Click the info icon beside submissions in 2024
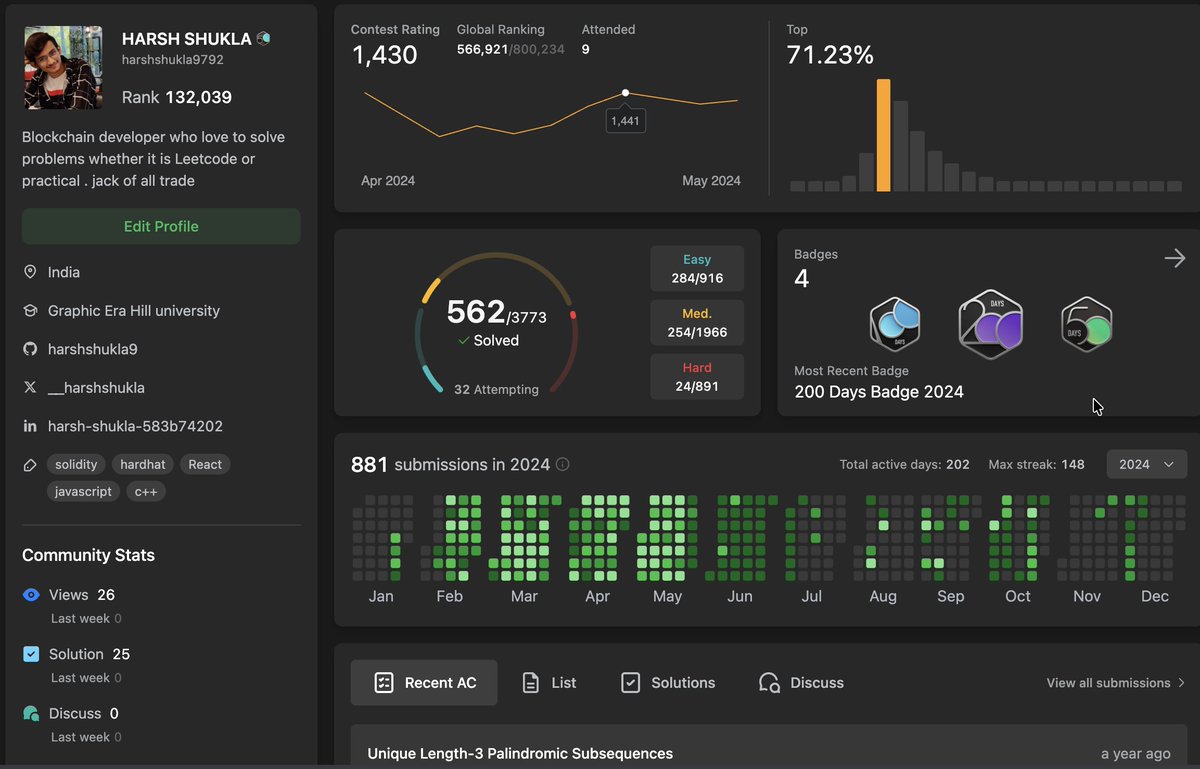Screen dimensions: 1200x769 (x=562, y=464)
